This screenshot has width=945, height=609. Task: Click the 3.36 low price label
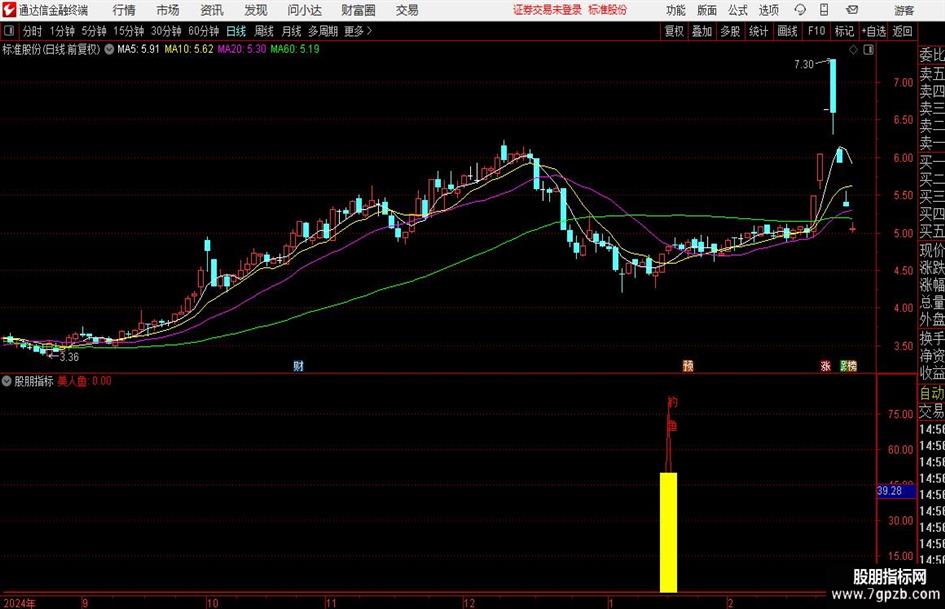click(69, 357)
